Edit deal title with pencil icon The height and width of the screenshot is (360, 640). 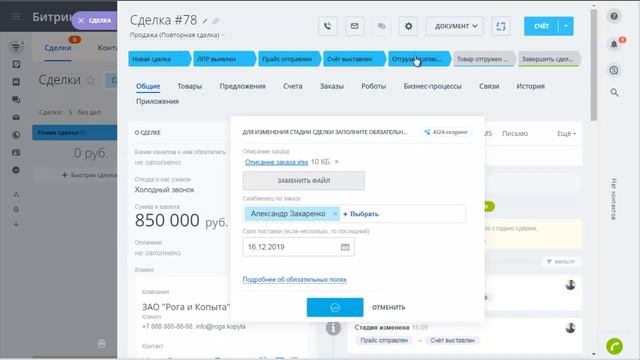pyautogui.click(x=205, y=21)
